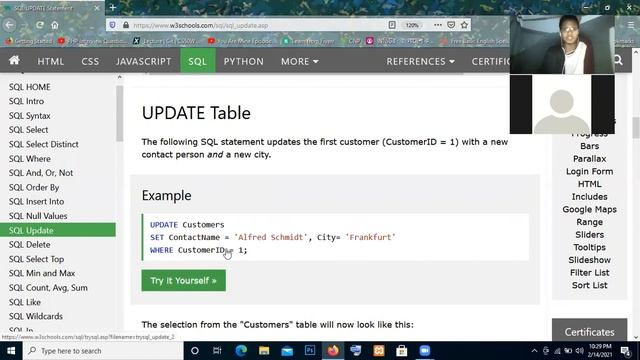This screenshot has height=360, width=640.
Task: Open SQL Wildcards lesson
Action: 36,316
